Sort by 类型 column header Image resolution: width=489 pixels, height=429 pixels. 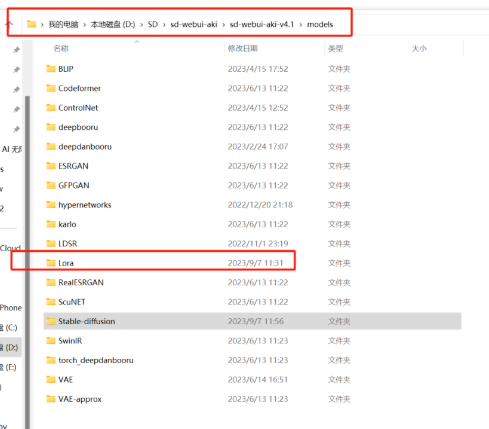tap(336, 49)
